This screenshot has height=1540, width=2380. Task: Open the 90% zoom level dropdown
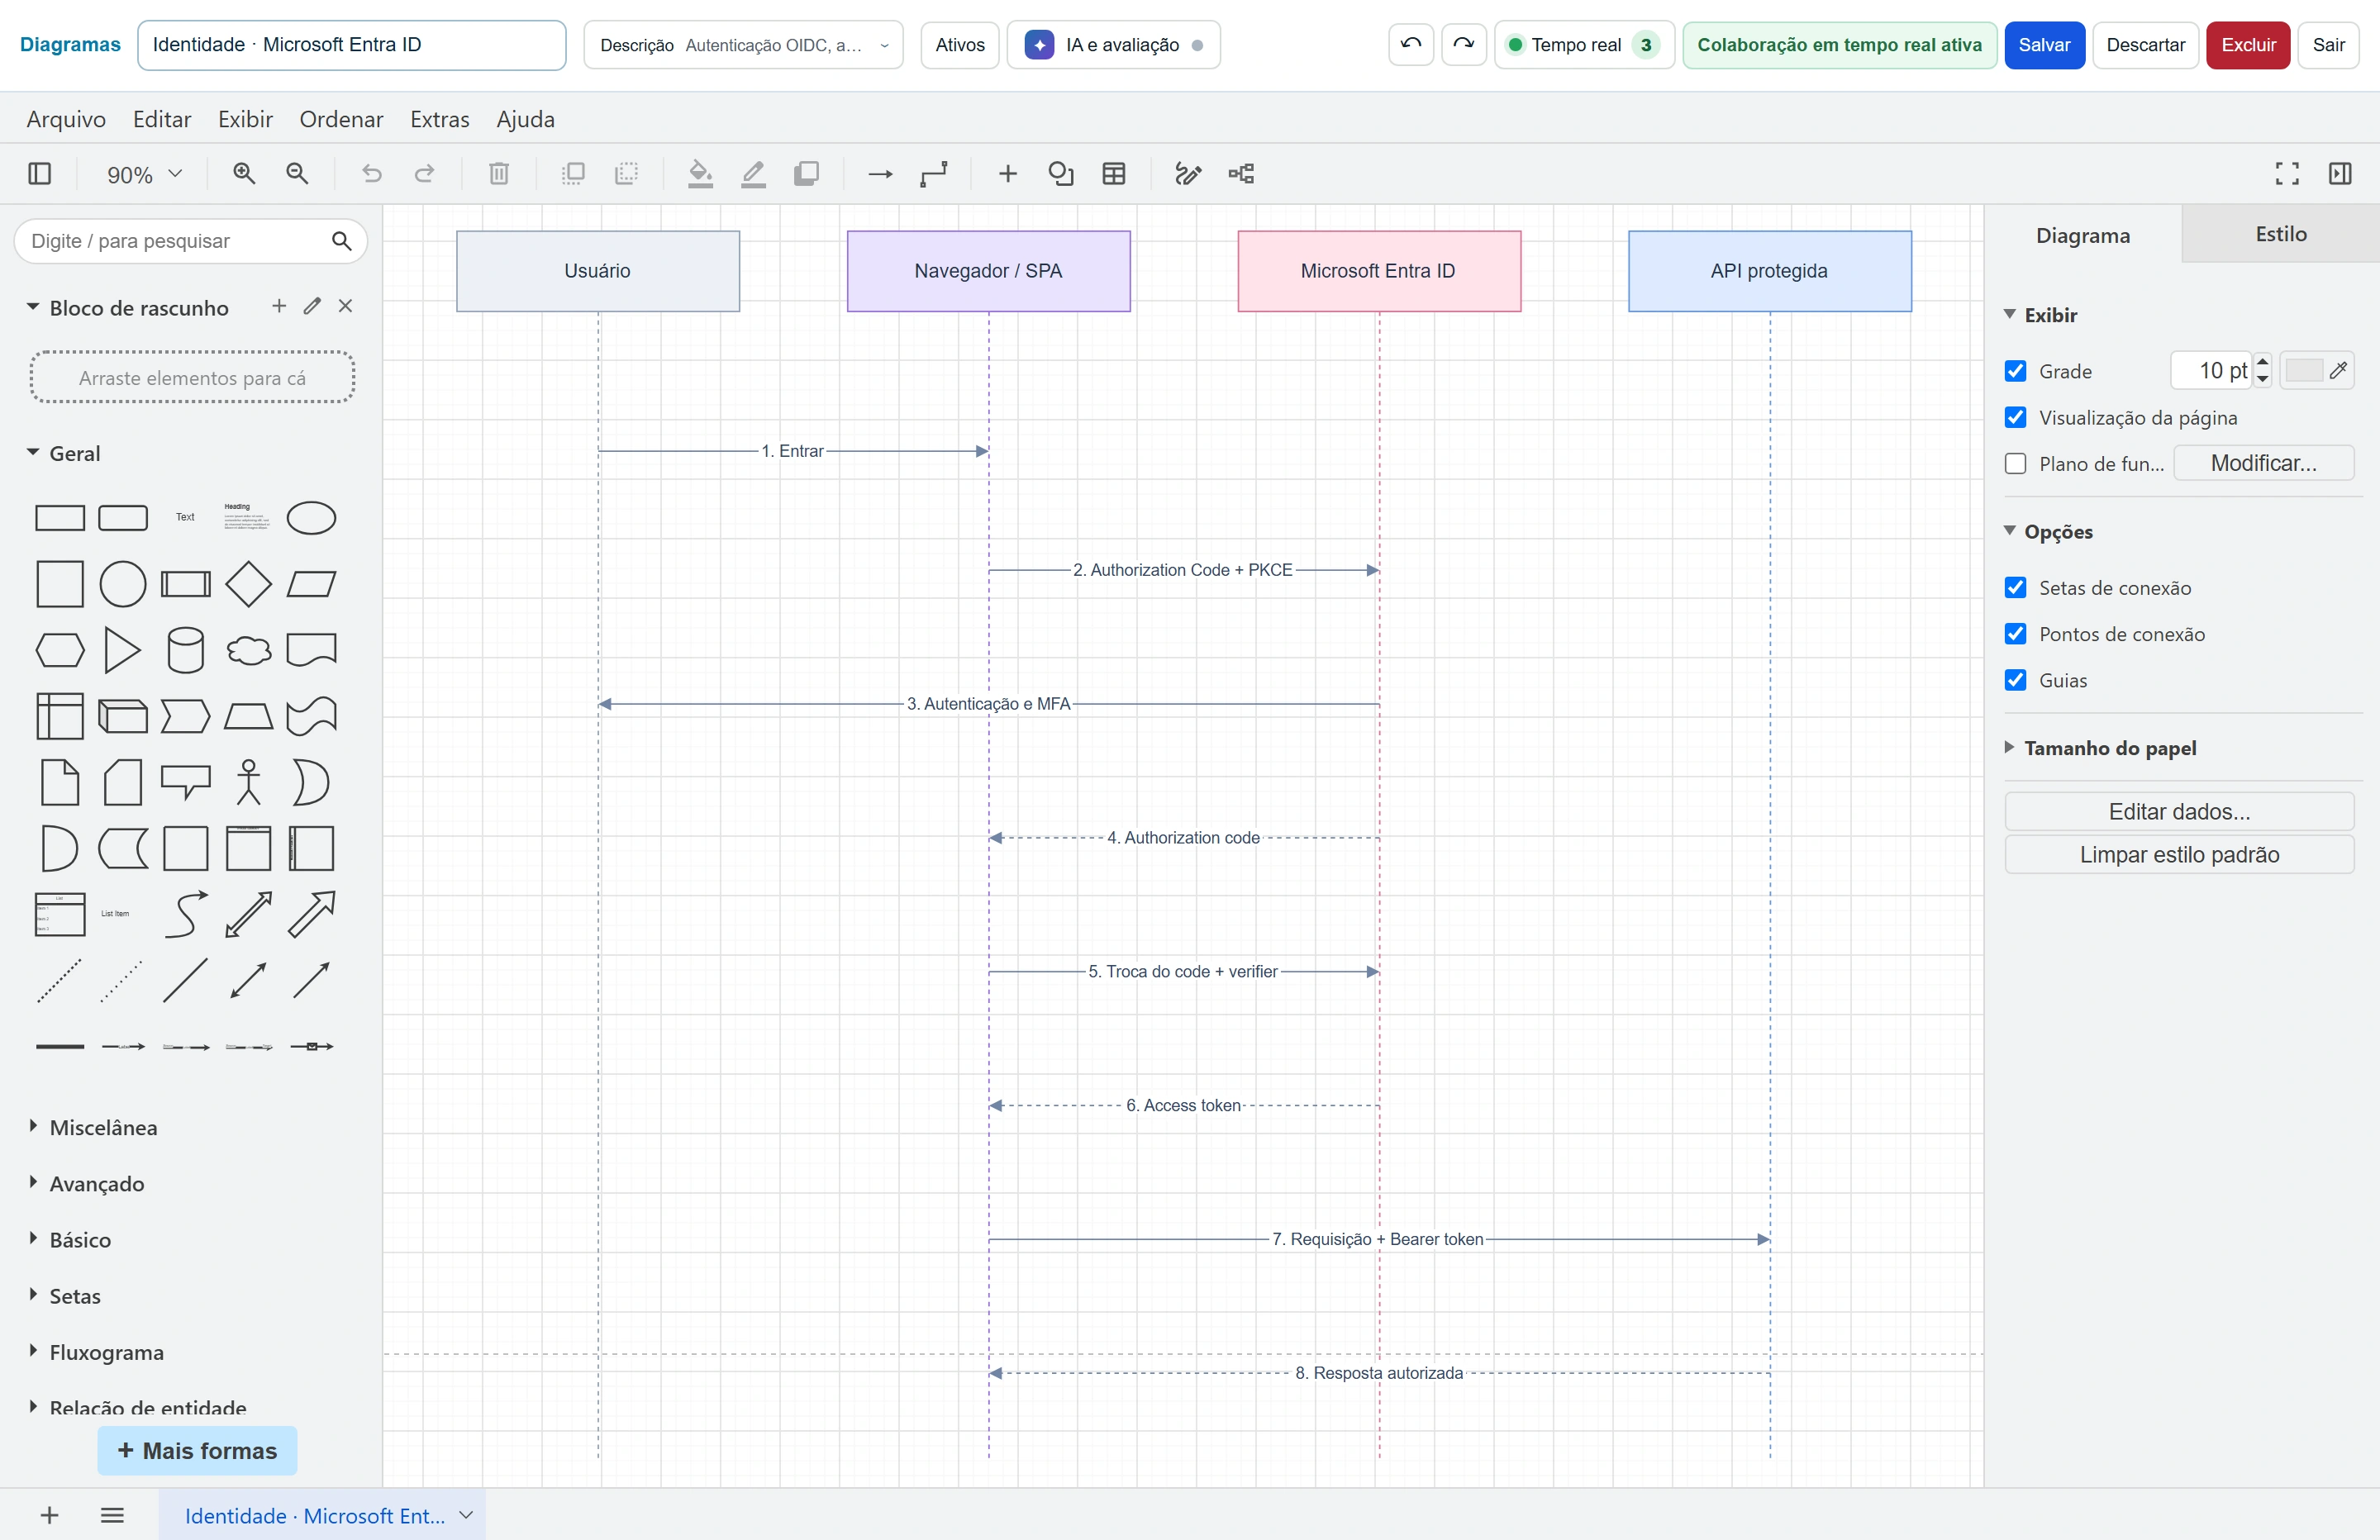(144, 174)
